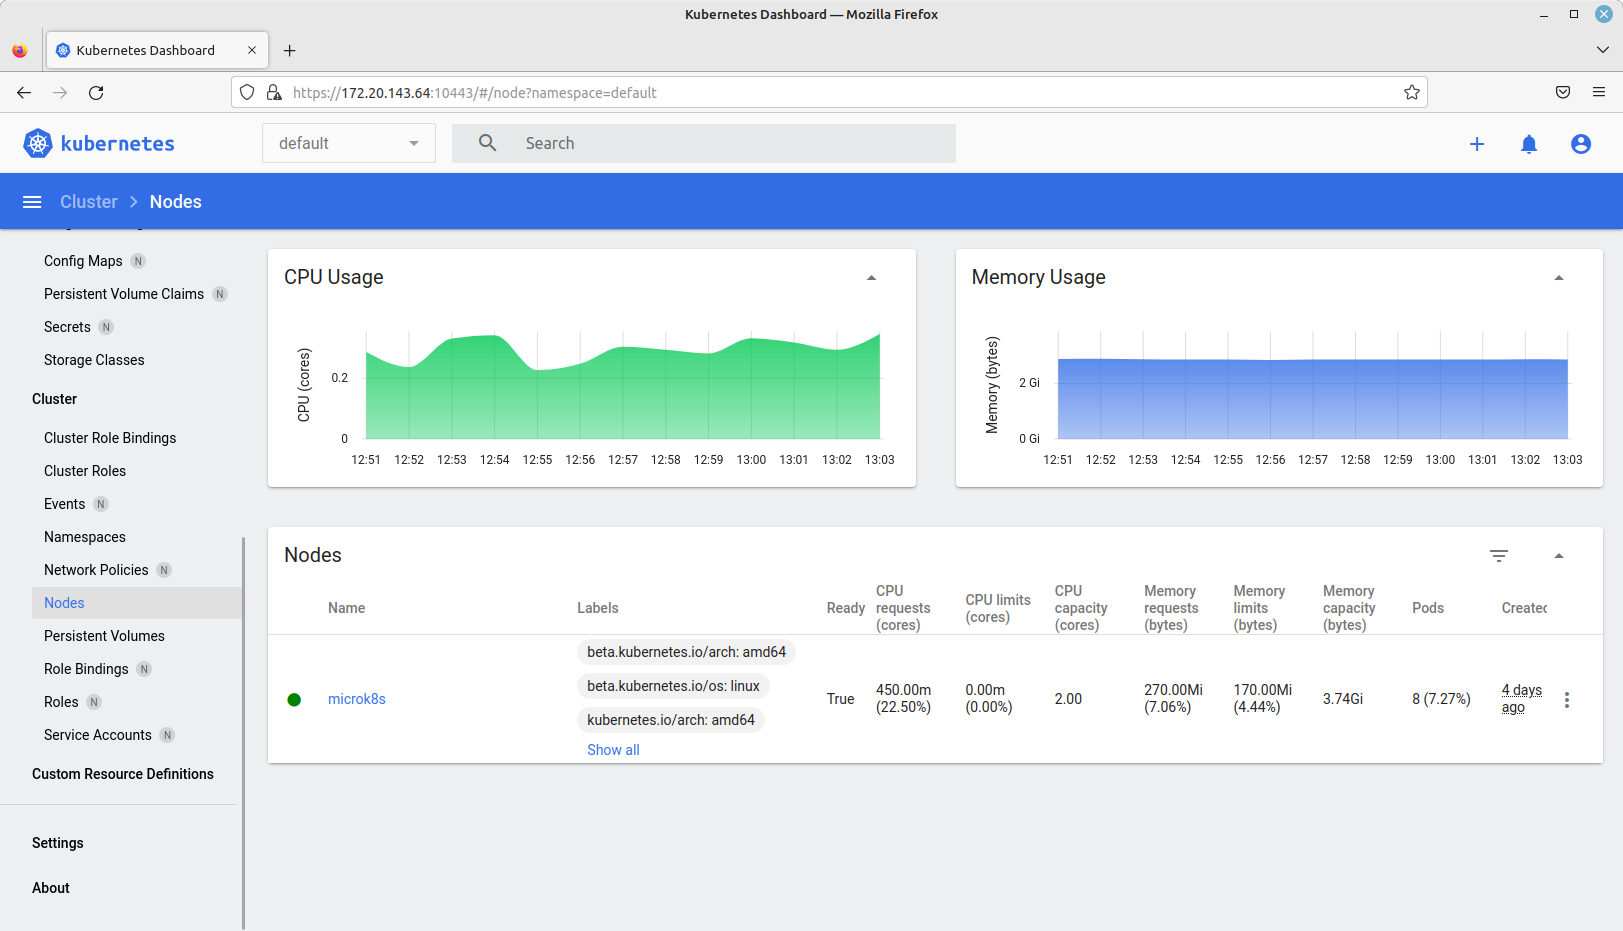The width and height of the screenshot is (1623, 931).
Task: Open the notifications bell
Action: click(x=1529, y=144)
